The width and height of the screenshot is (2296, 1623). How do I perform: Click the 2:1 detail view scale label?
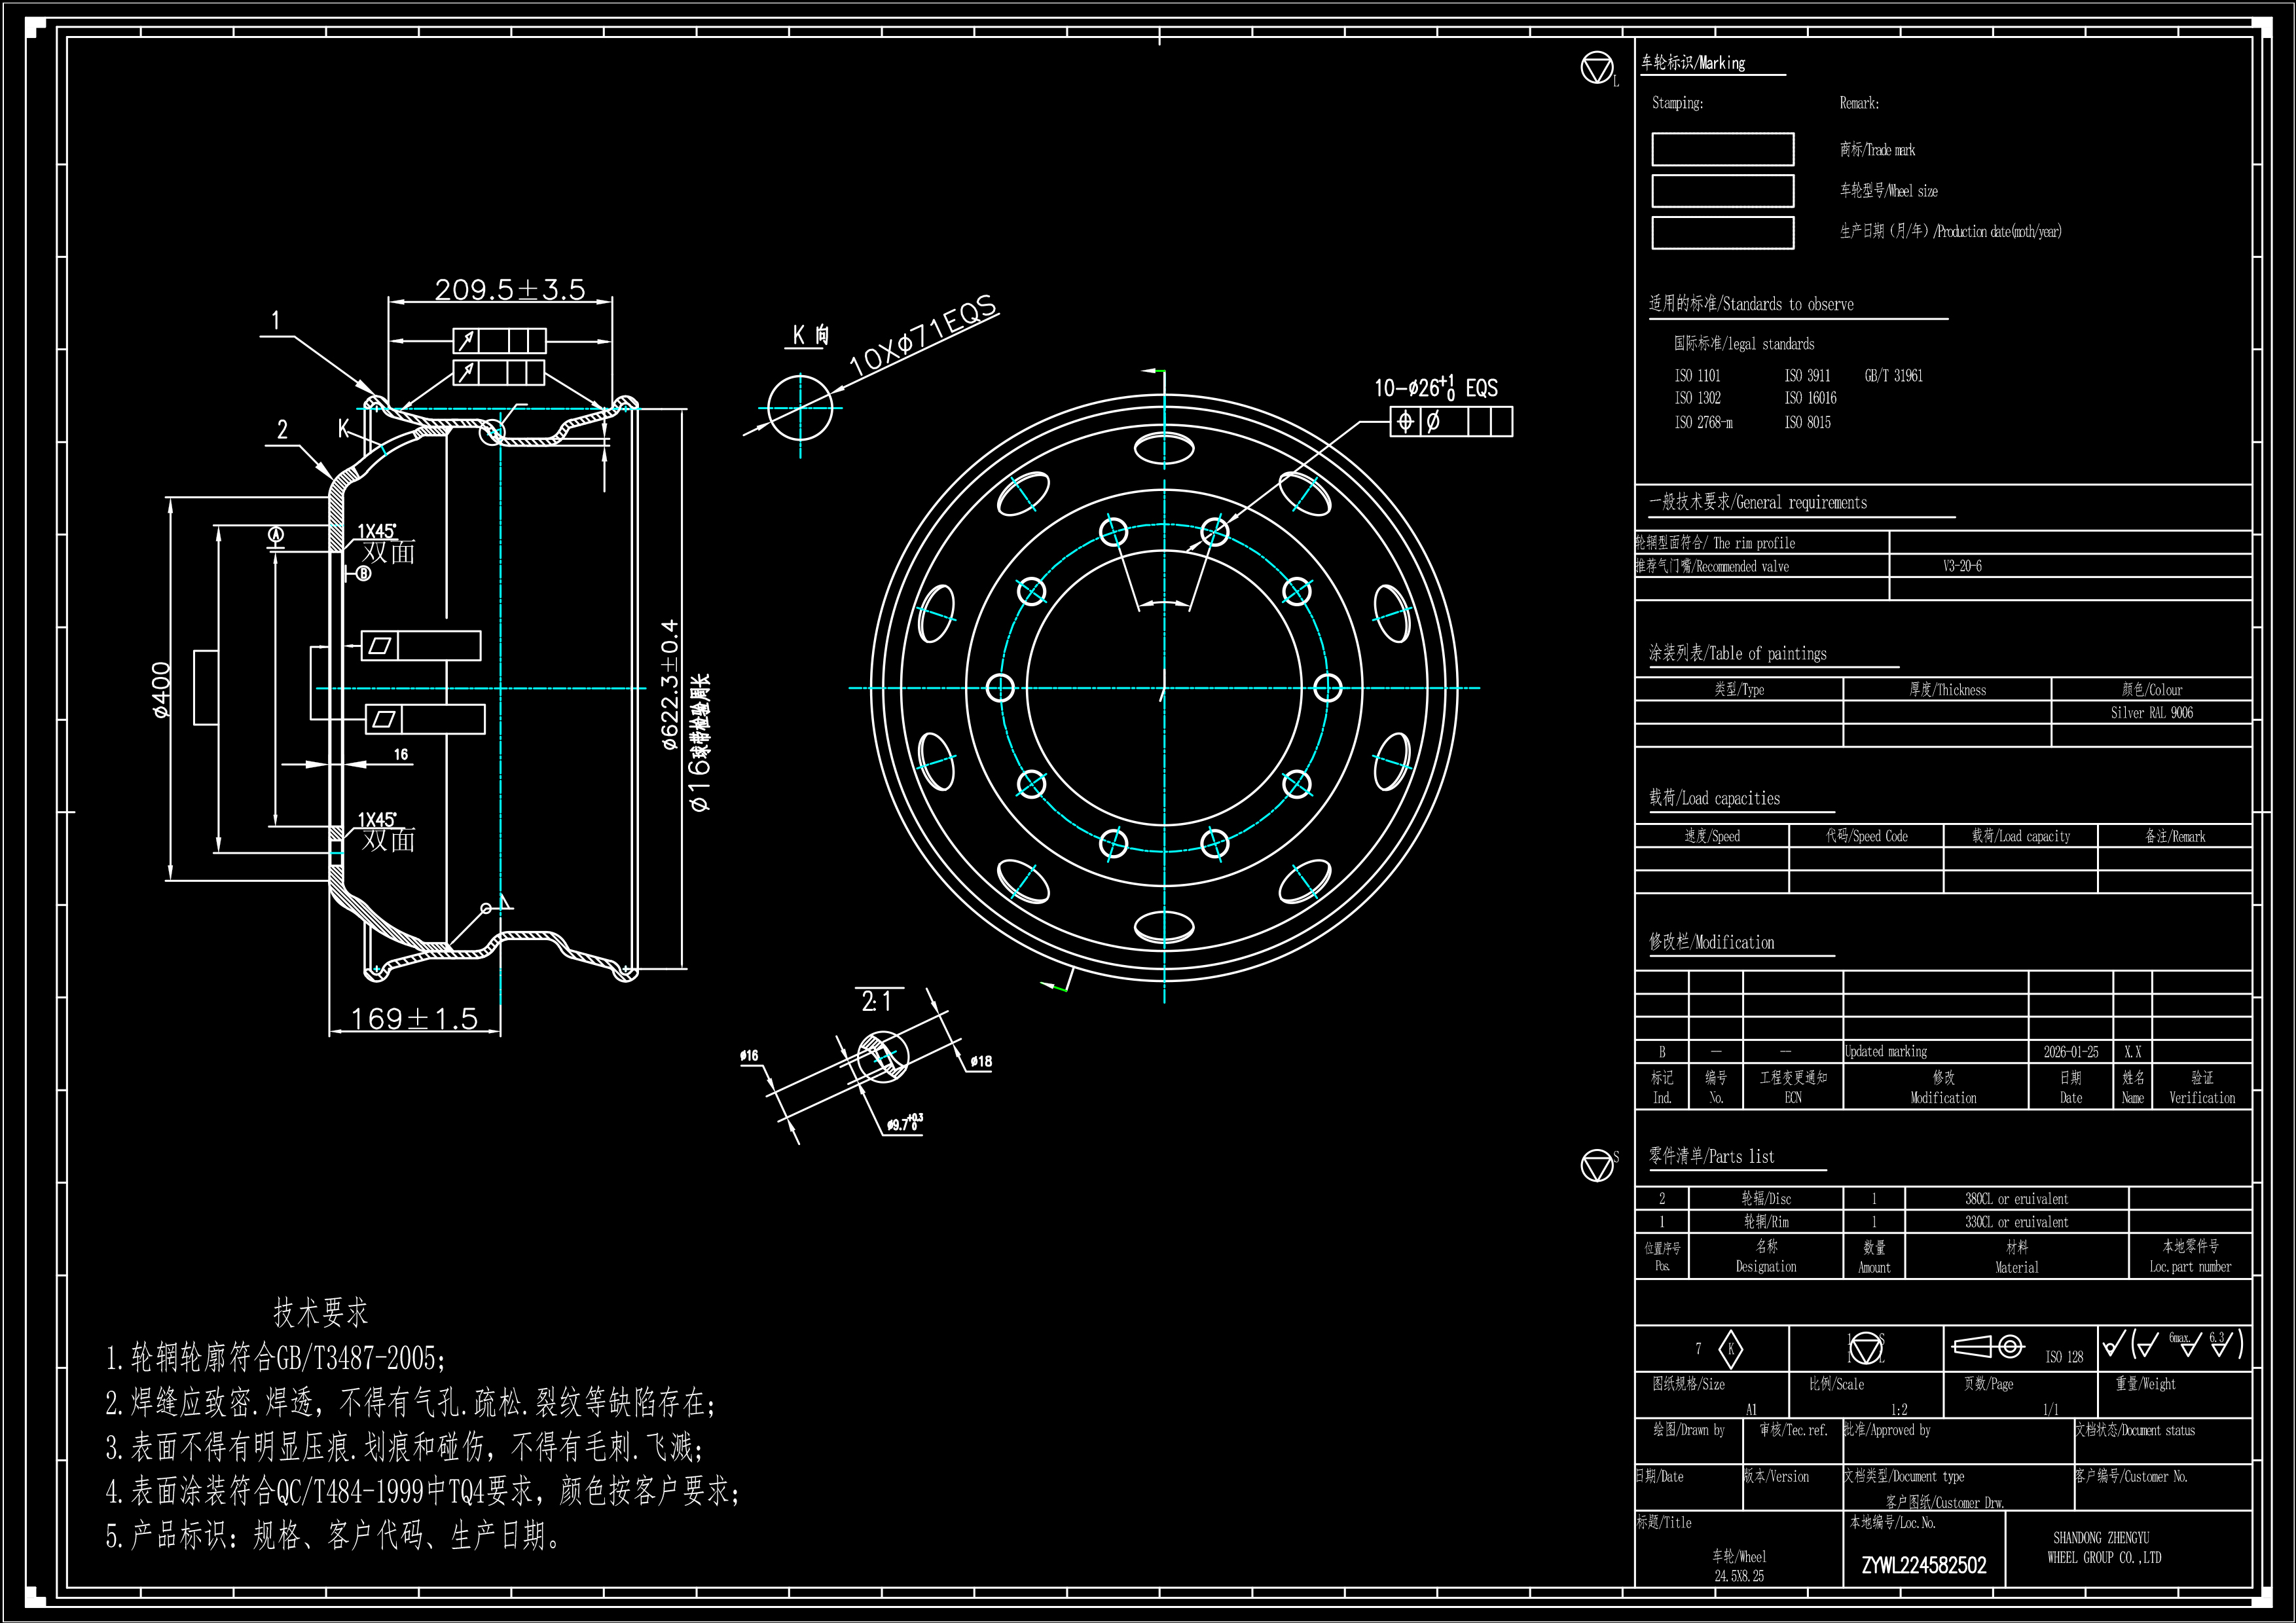click(x=876, y=1002)
